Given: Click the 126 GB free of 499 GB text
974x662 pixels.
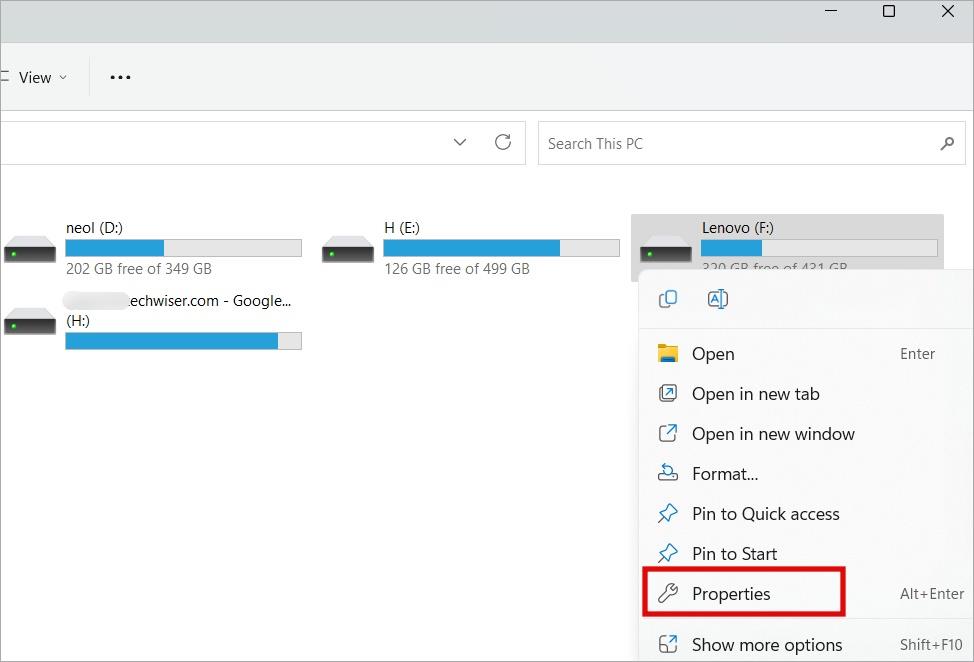Looking at the screenshot, I should 457,269.
